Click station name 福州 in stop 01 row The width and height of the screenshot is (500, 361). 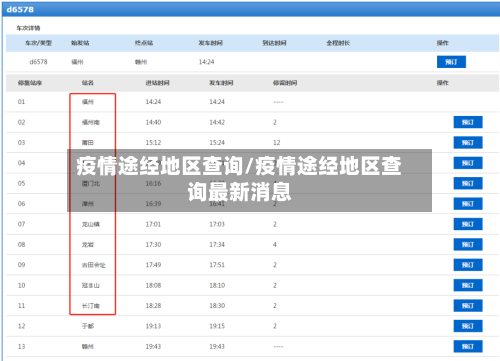tap(88, 102)
